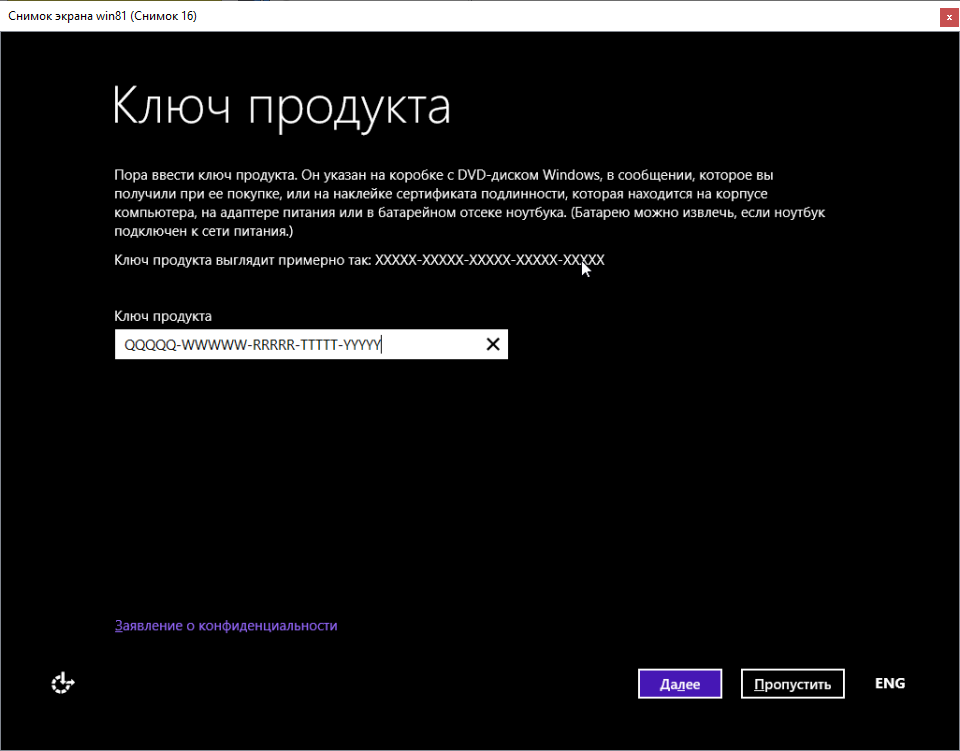Screen dimensions: 960x751
Task: Open the Ease of Access icon
Action: click(62, 683)
